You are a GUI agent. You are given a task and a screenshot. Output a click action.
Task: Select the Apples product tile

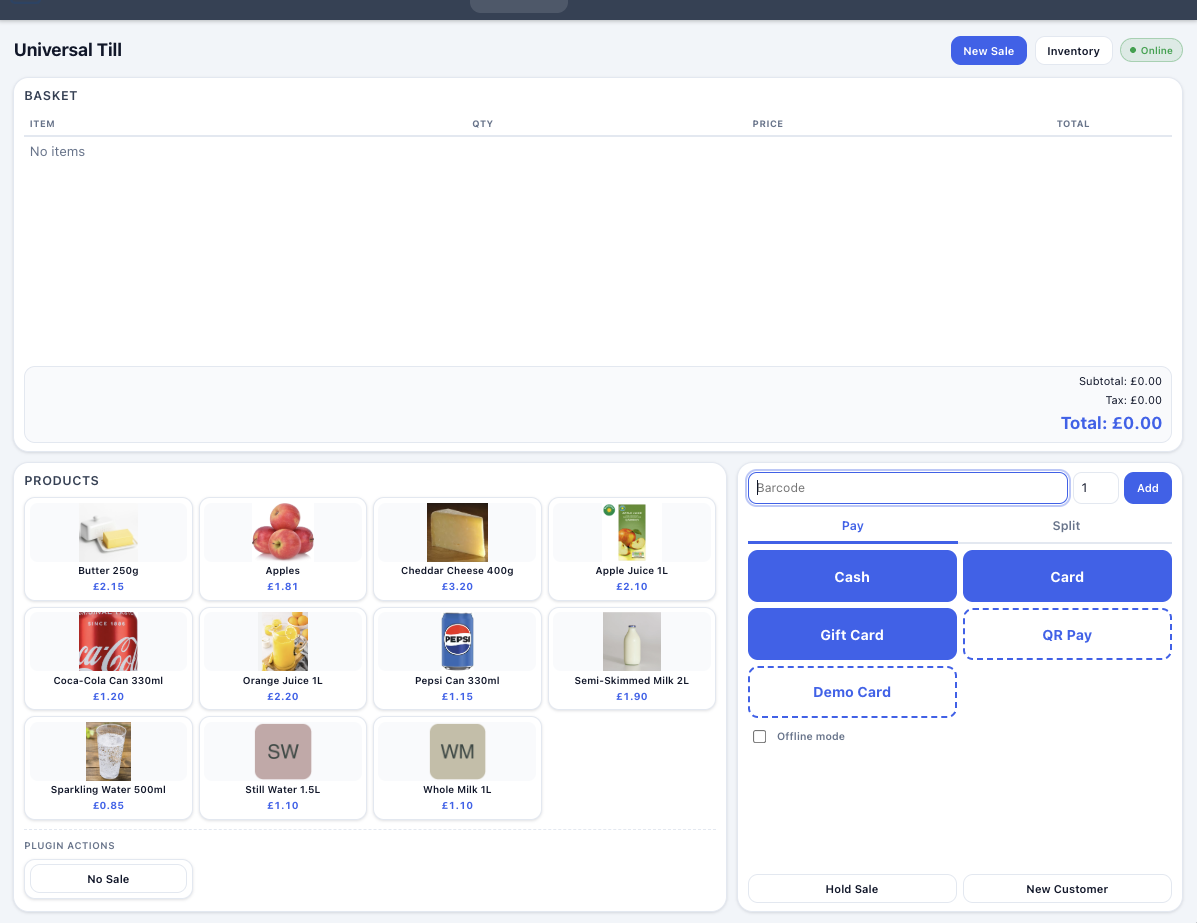(x=282, y=549)
